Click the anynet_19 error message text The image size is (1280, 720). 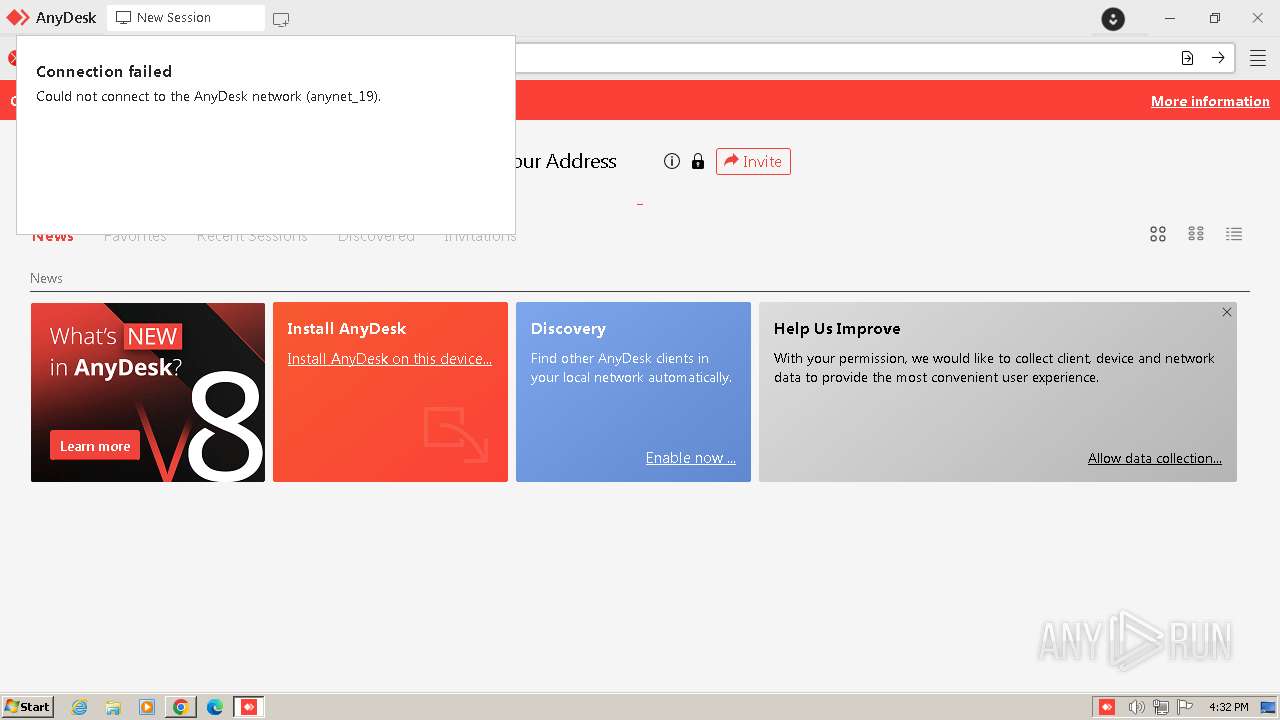pos(208,97)
